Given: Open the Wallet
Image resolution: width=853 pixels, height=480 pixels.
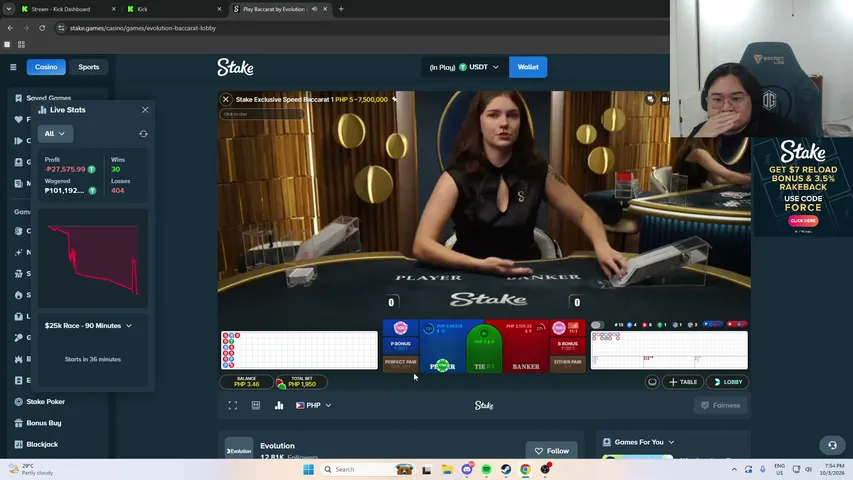Looking at the screenshot, I should point(528,67).
